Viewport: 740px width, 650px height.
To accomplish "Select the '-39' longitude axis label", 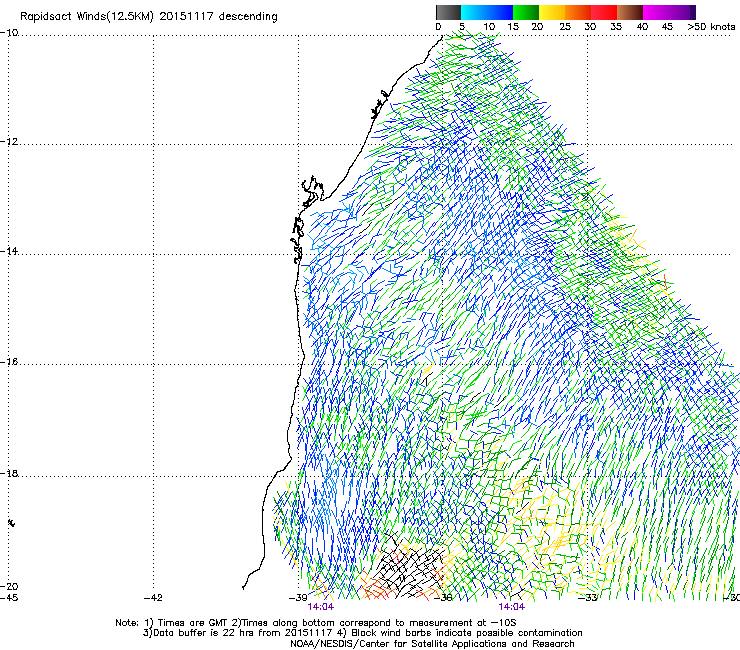I will point(298,598).
